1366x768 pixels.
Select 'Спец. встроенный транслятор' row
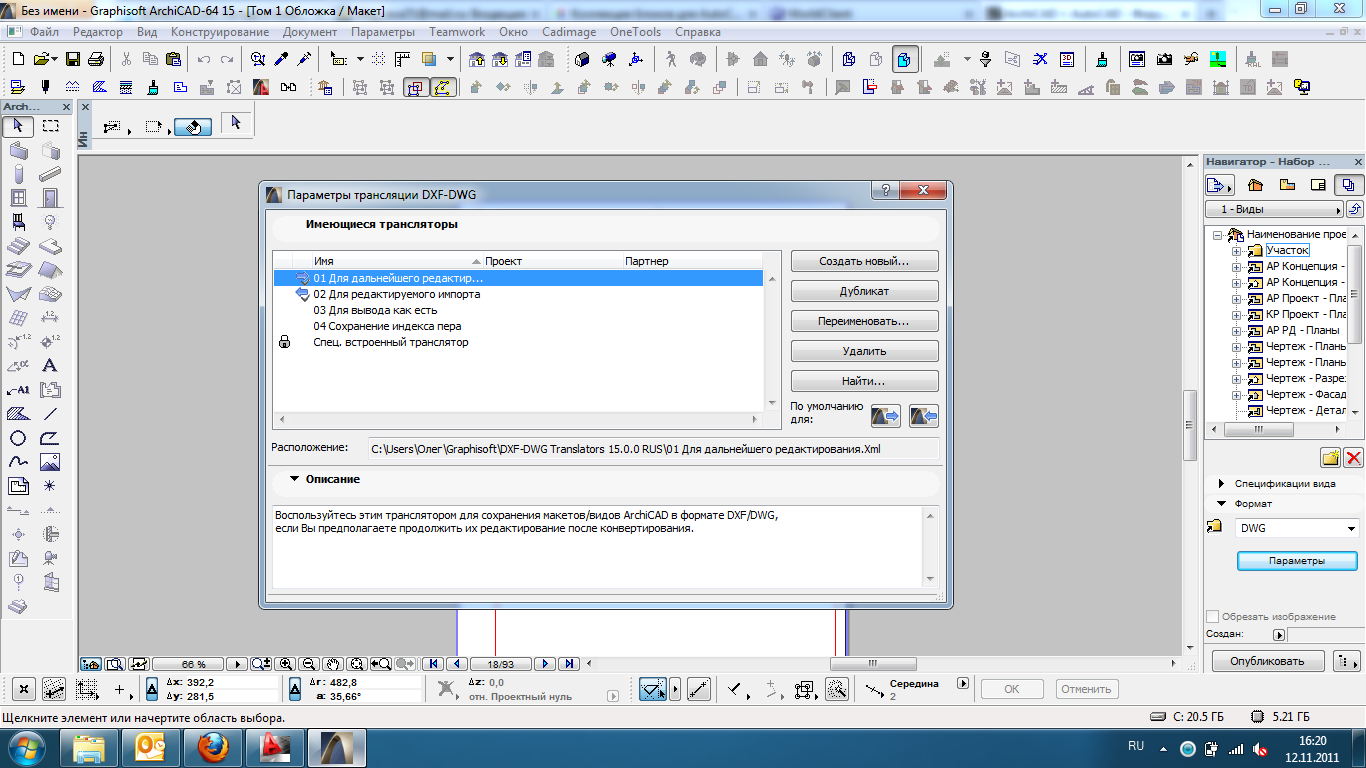(518, 342)
